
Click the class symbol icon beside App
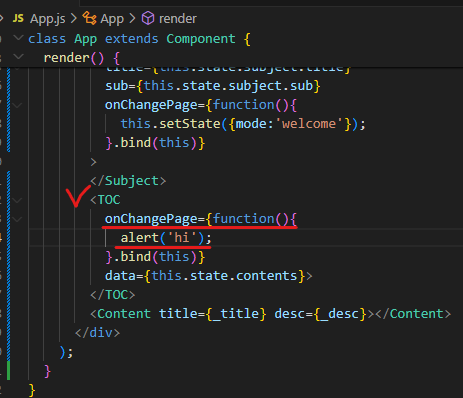[x=89, y=18]
